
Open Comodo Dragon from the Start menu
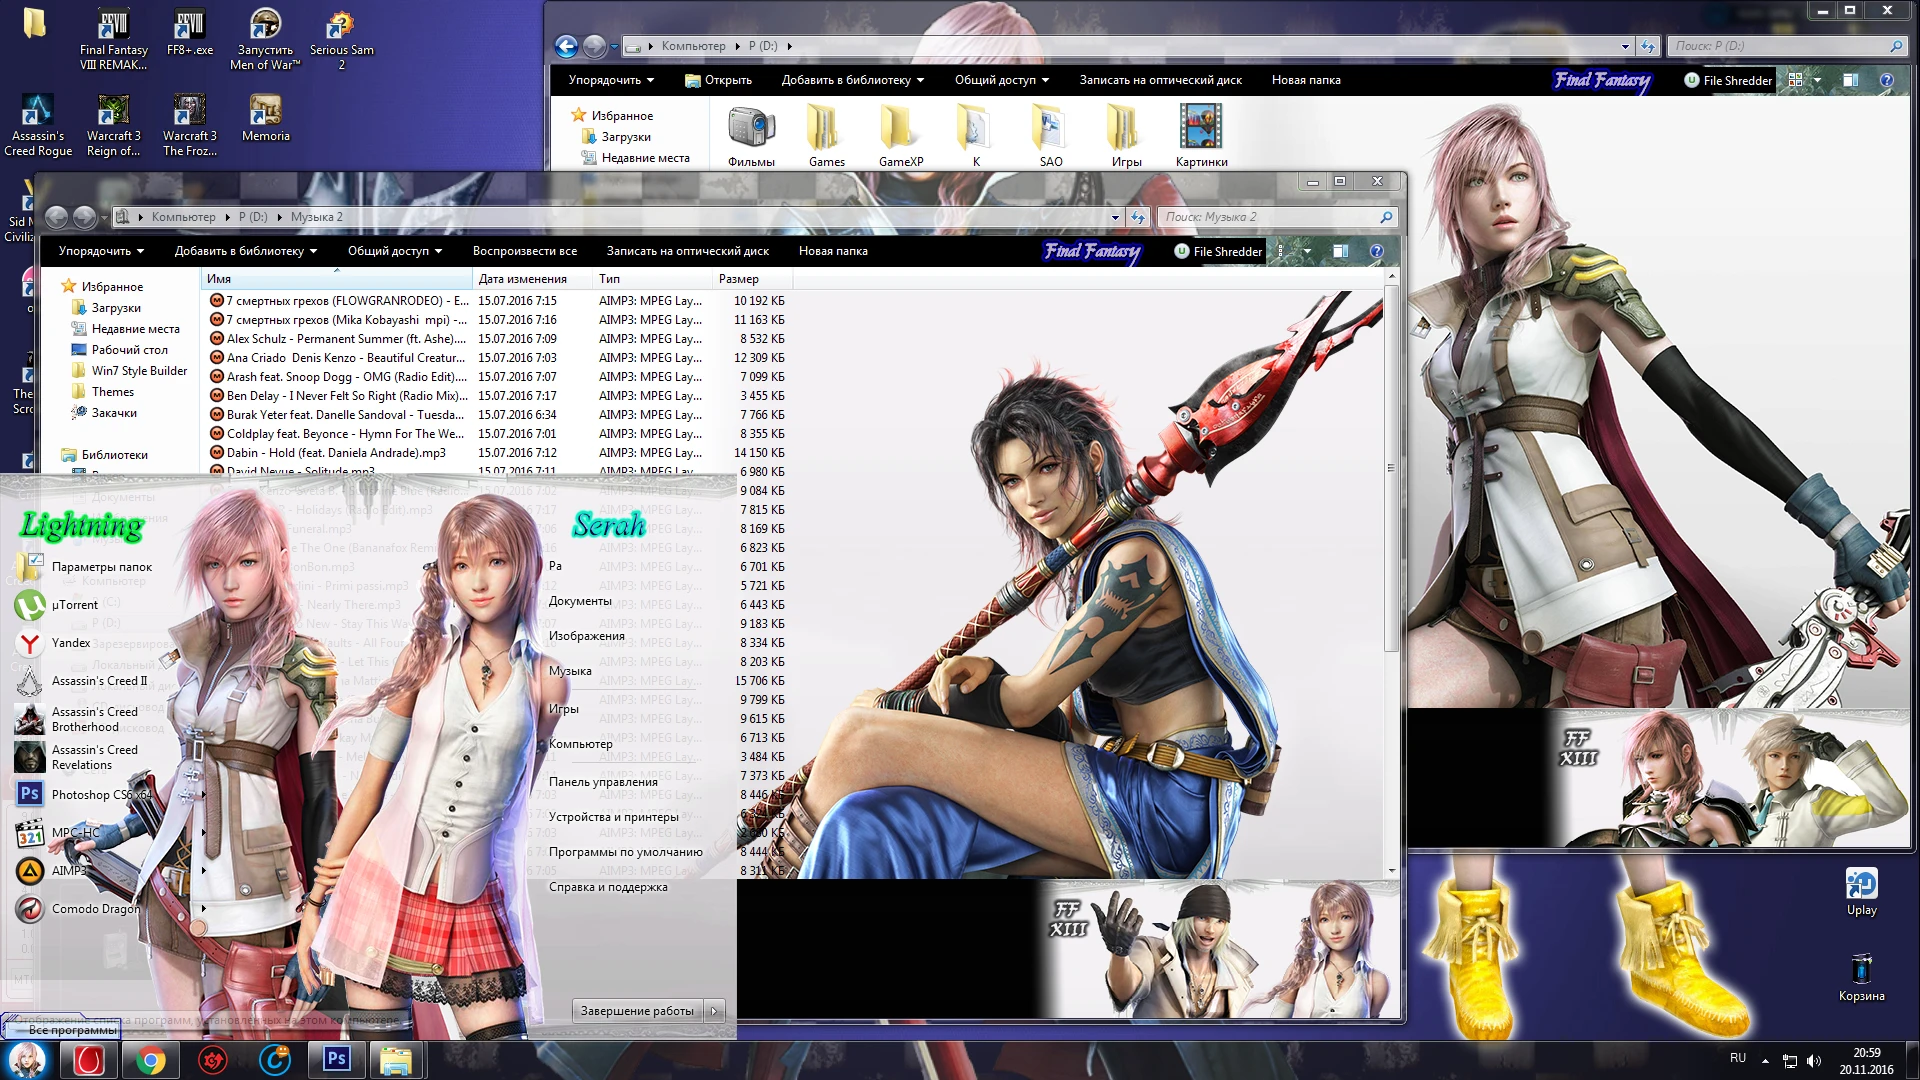click(95, 908)
